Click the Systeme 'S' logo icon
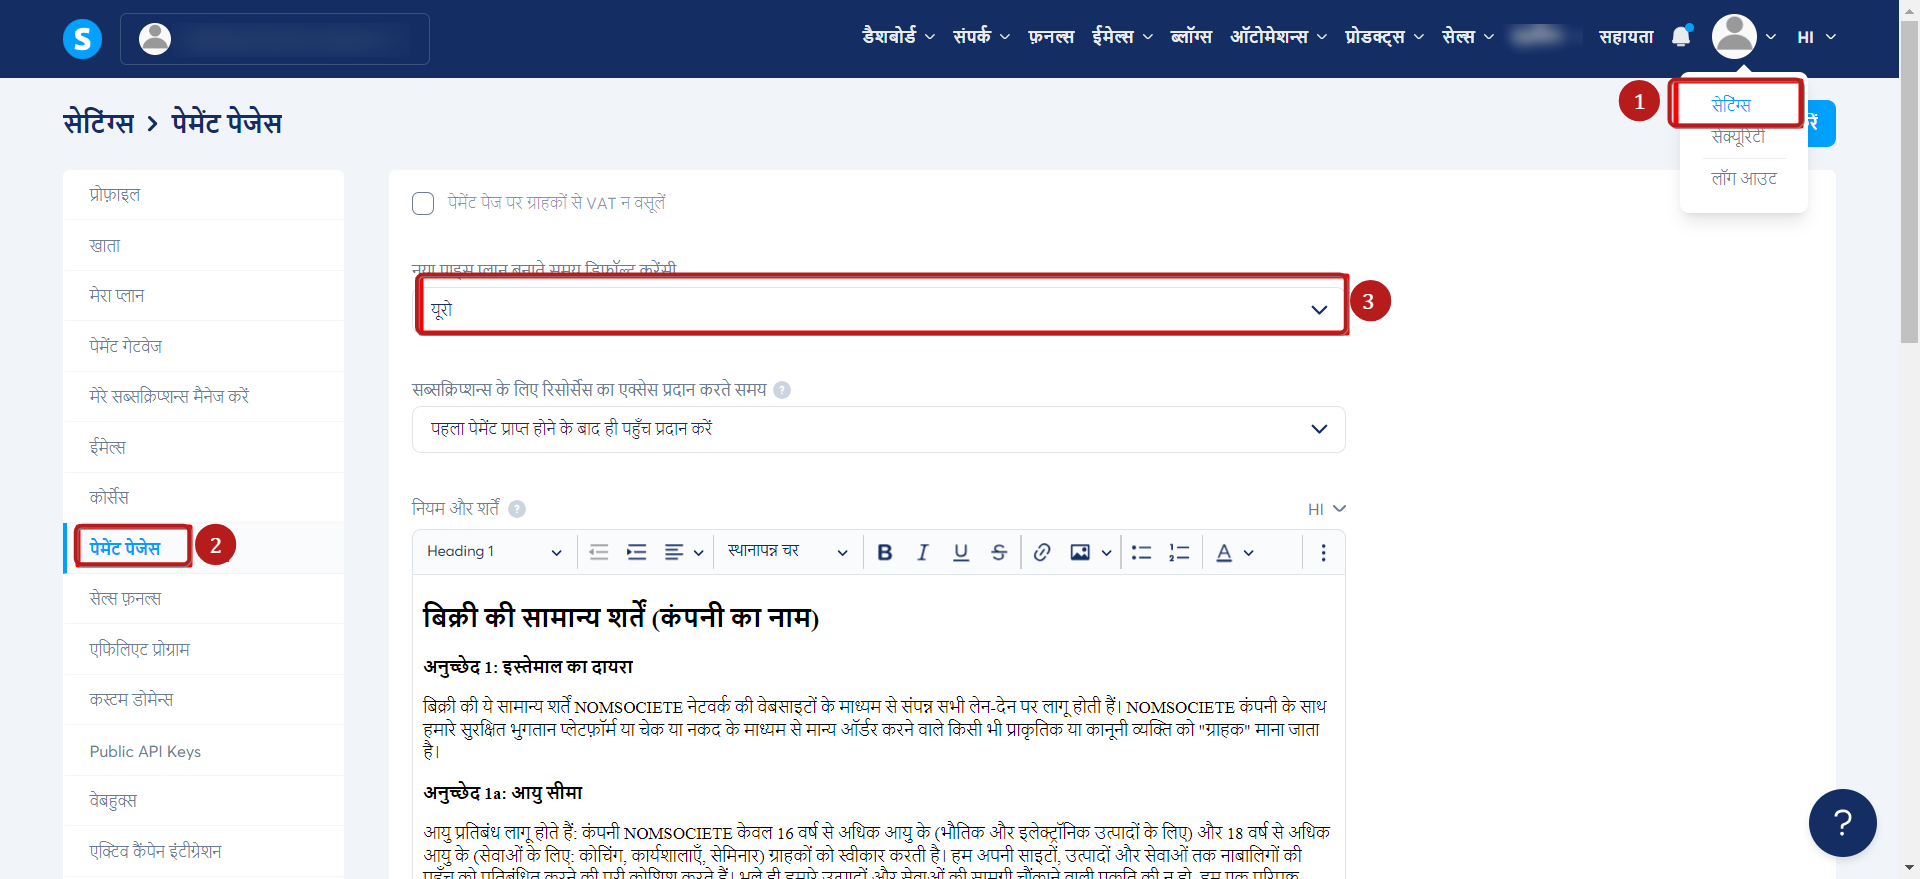The width and height of the screenshot is (1920, 879). pos(82,39)
